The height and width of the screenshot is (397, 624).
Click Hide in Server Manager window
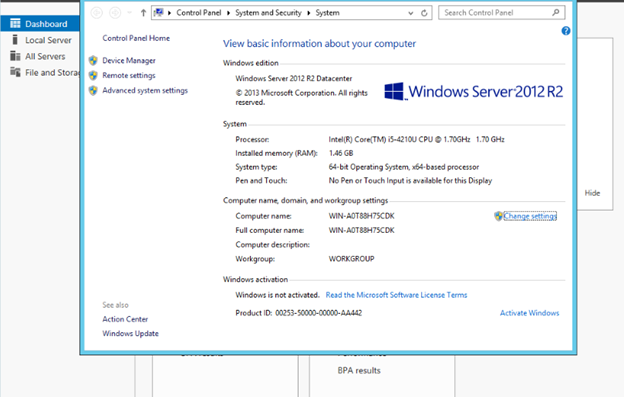[592, 193]
